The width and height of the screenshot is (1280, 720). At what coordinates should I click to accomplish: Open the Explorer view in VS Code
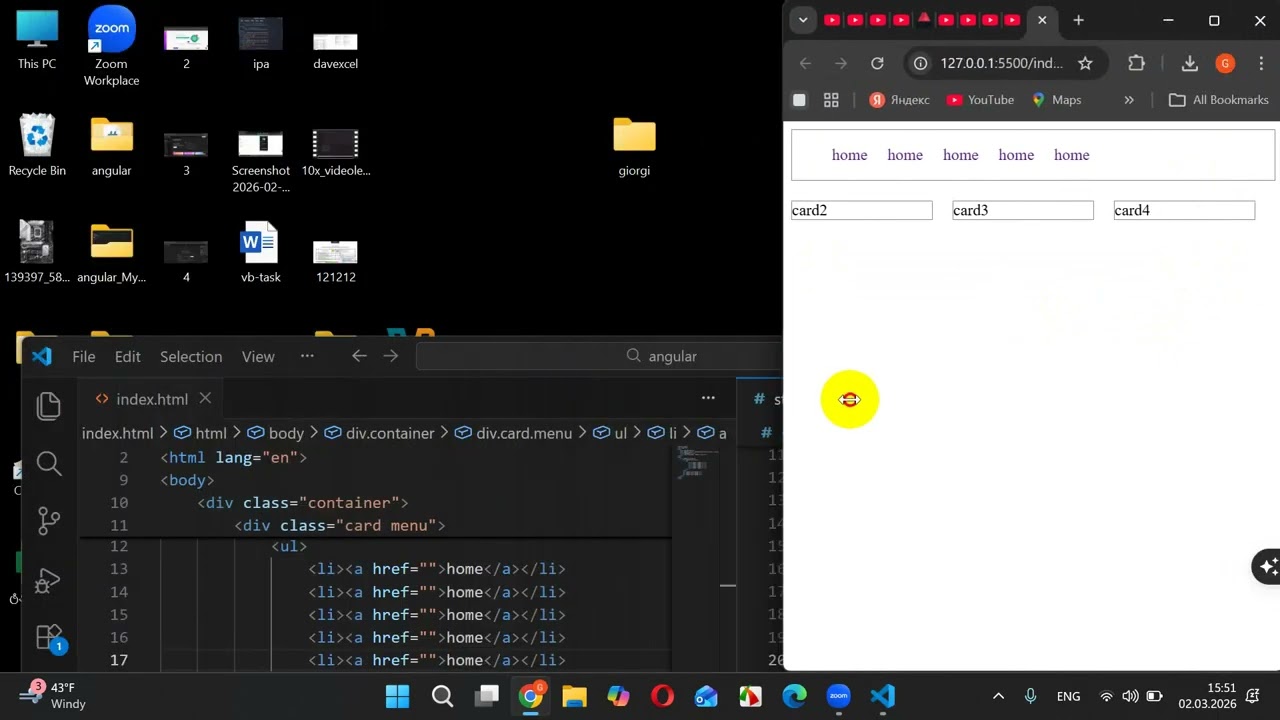click(49, 405)
